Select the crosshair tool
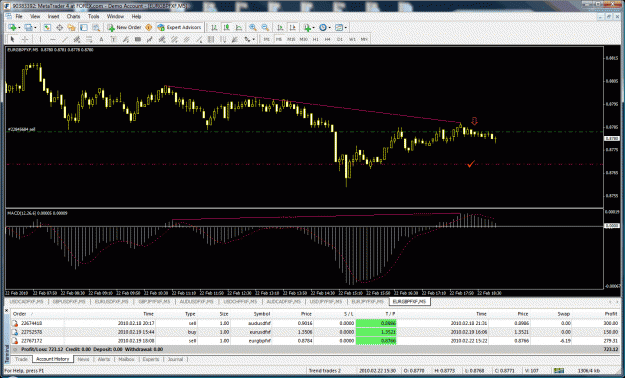 pyautogui.click(x=25, y=39)
